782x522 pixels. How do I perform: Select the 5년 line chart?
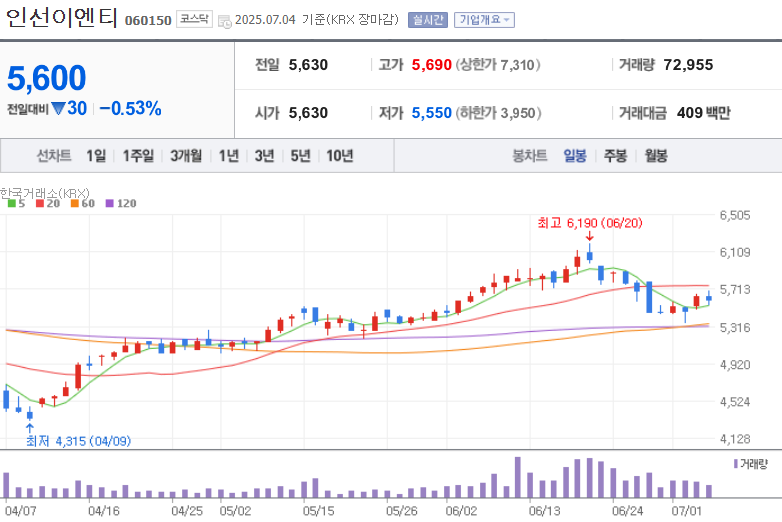point(300,156)
